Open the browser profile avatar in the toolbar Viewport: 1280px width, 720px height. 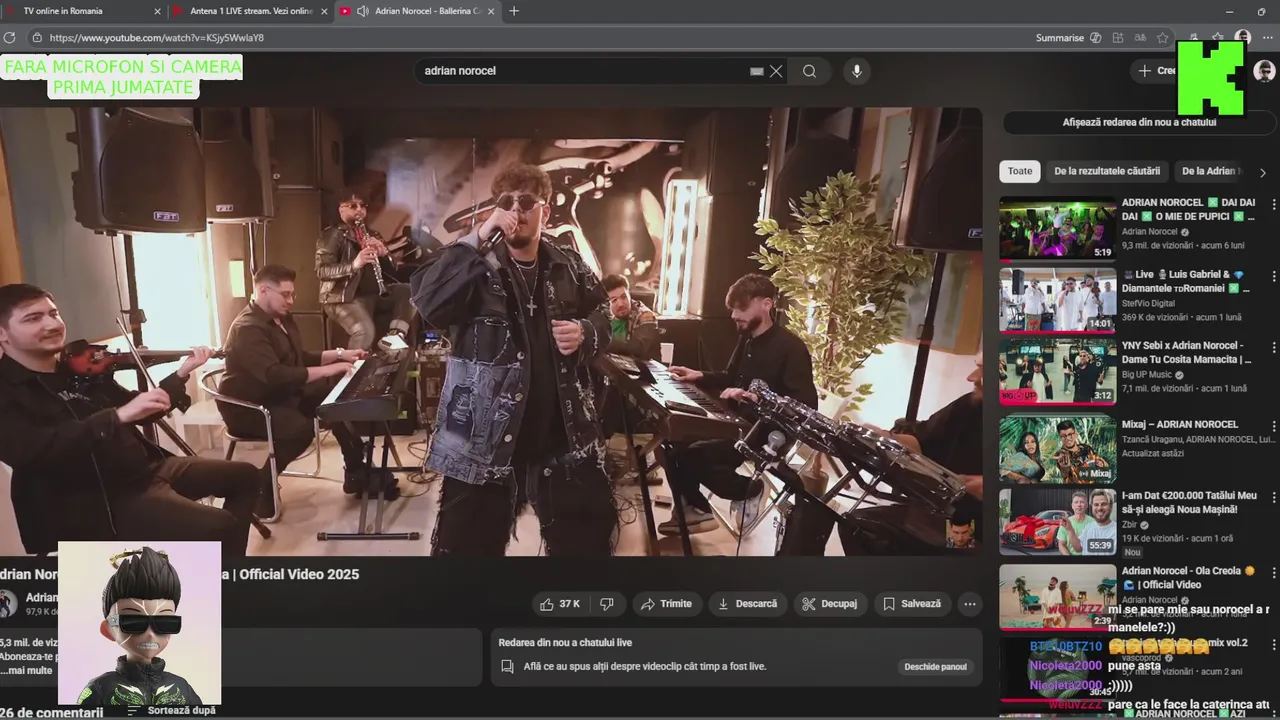pyautogui.click(x=1243, y=38)
